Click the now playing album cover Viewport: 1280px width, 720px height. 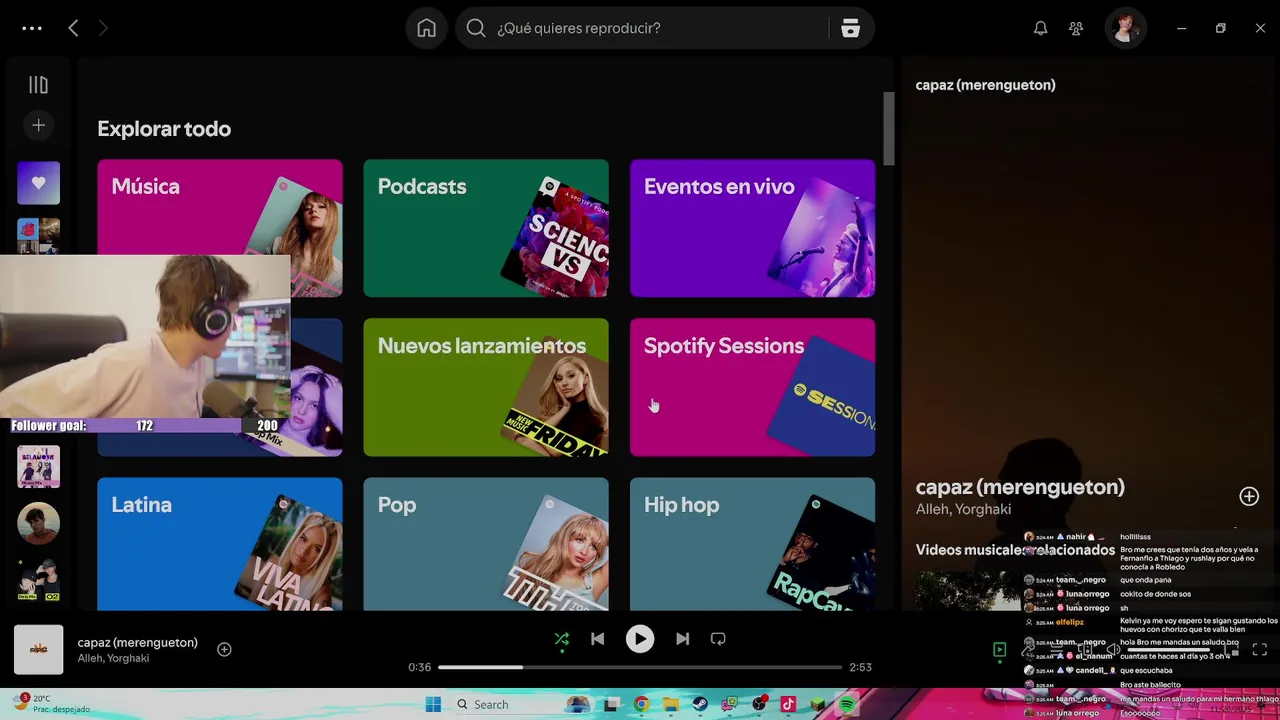click(x=38, y=649)
